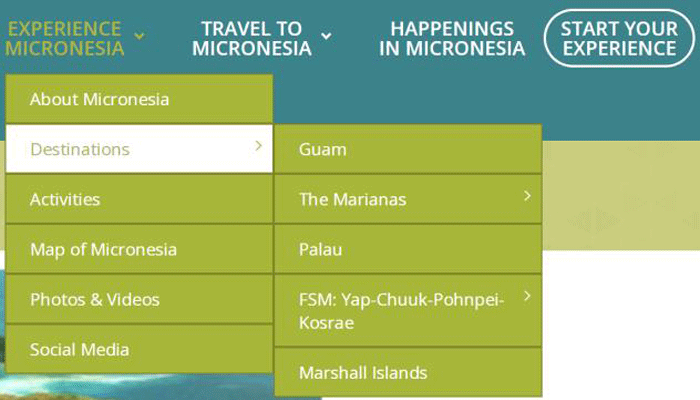This screenshot has height=400, width=700.
Task: Select Destinations menu item
Action: [x=139, y=149]
